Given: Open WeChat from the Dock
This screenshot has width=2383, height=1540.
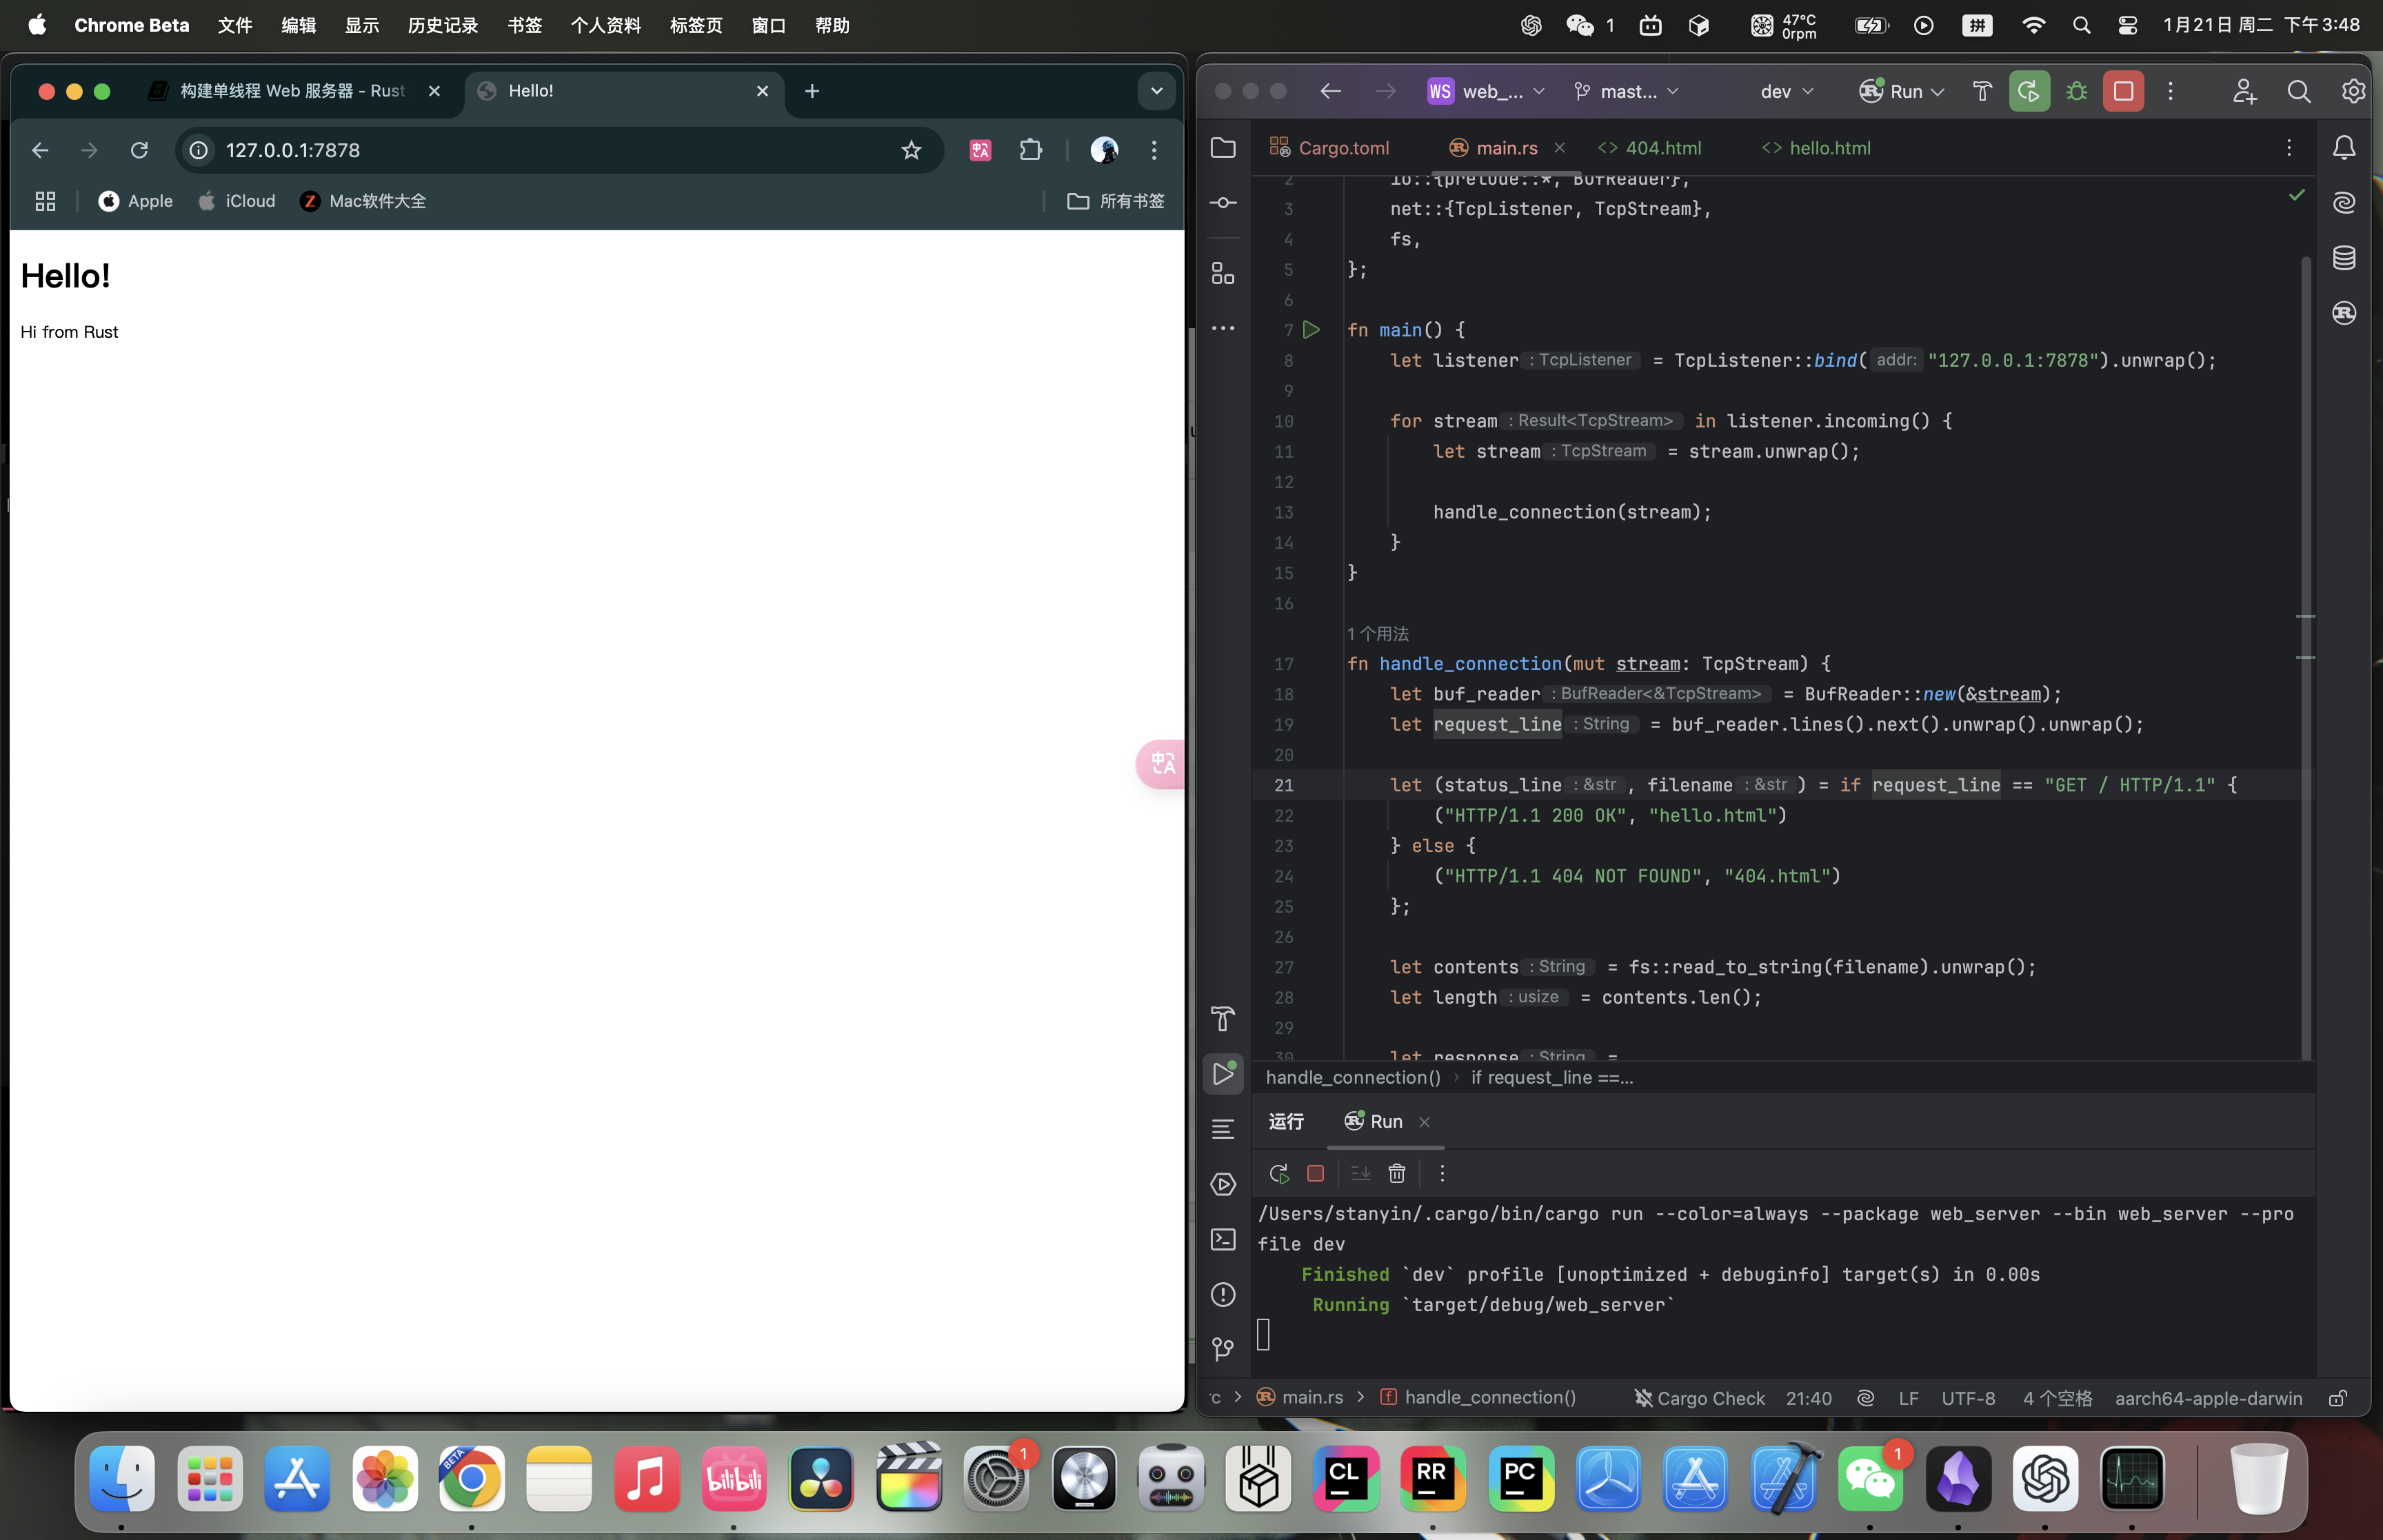Looking at the screenshot, I should click(x=1870, y=1479).
